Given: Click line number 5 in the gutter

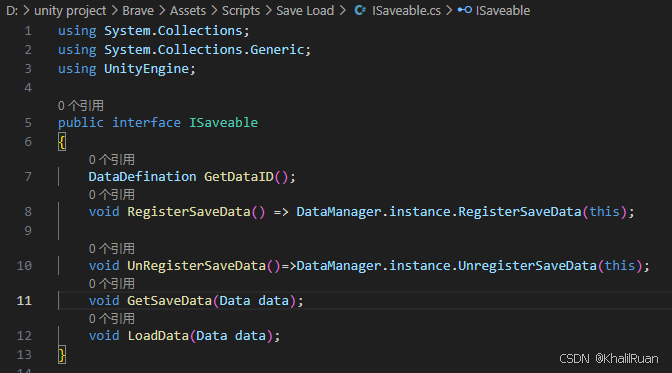Looking at the screenshot, I should click(x=28, y=123).
